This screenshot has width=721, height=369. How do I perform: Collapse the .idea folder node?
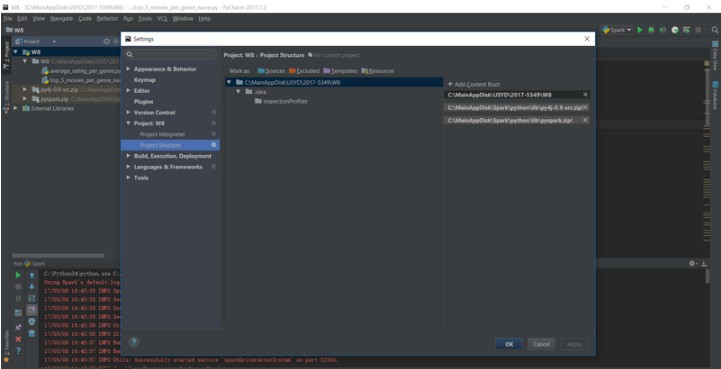coord(238,92)
